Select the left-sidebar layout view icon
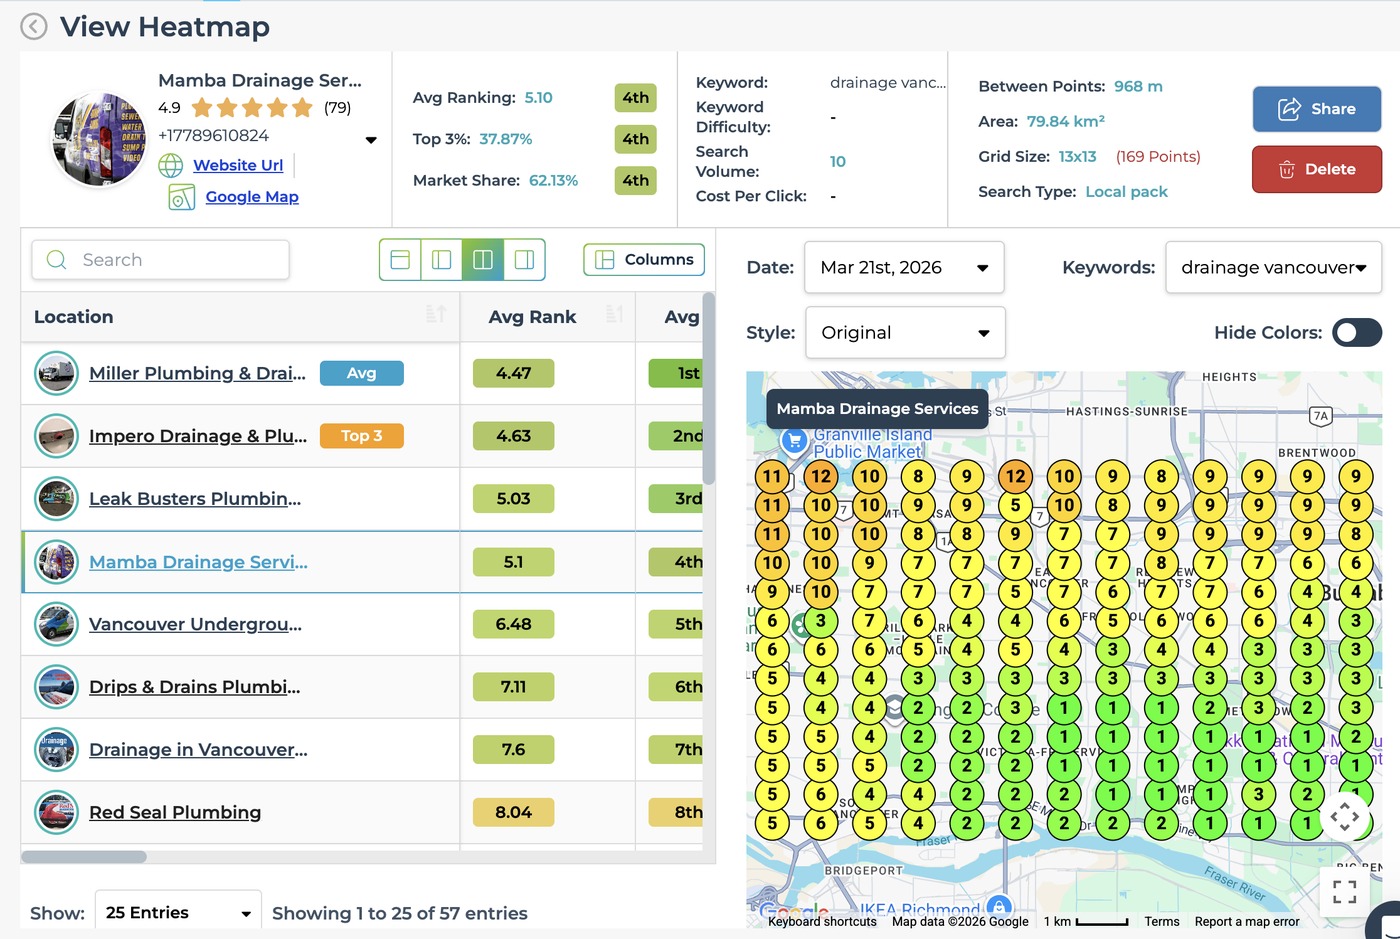 pyautogui.click(x=441, y=260)
